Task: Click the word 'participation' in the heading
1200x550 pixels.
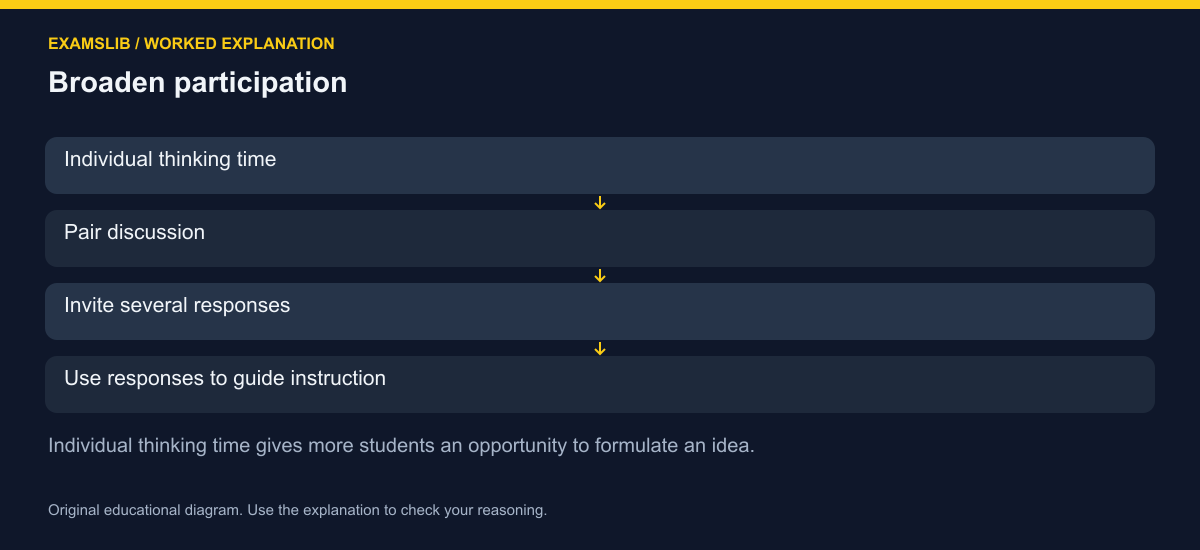Action: pyautogui.click(x=261, y=82)
